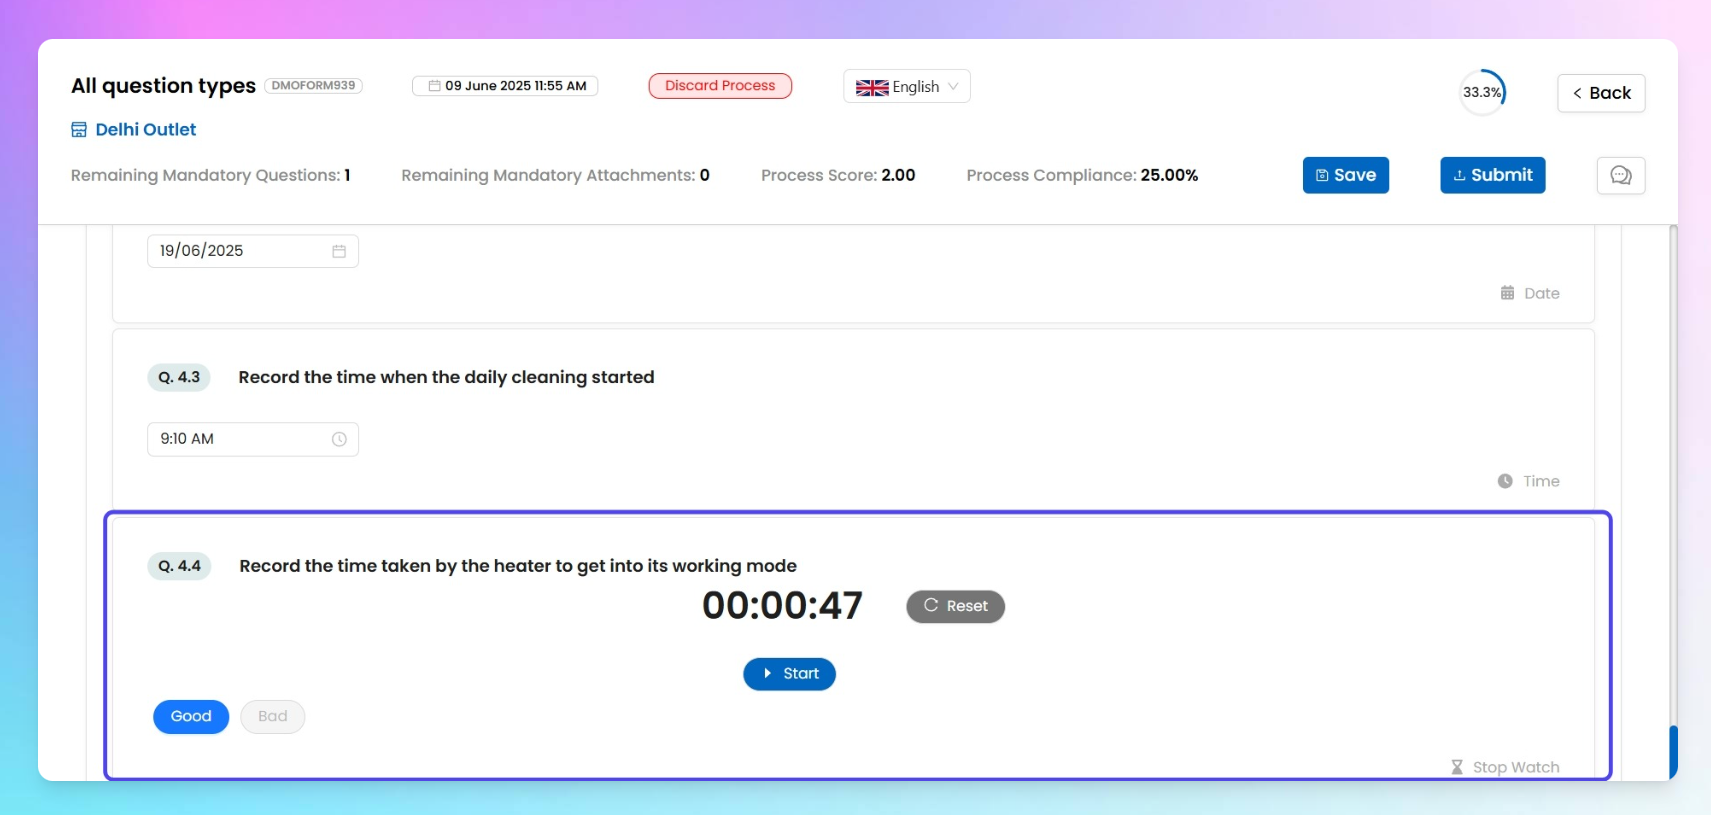This screenshot has width=1711, height=815.
Task: Click the Discard Process button
Action: (x=720, y=86)
